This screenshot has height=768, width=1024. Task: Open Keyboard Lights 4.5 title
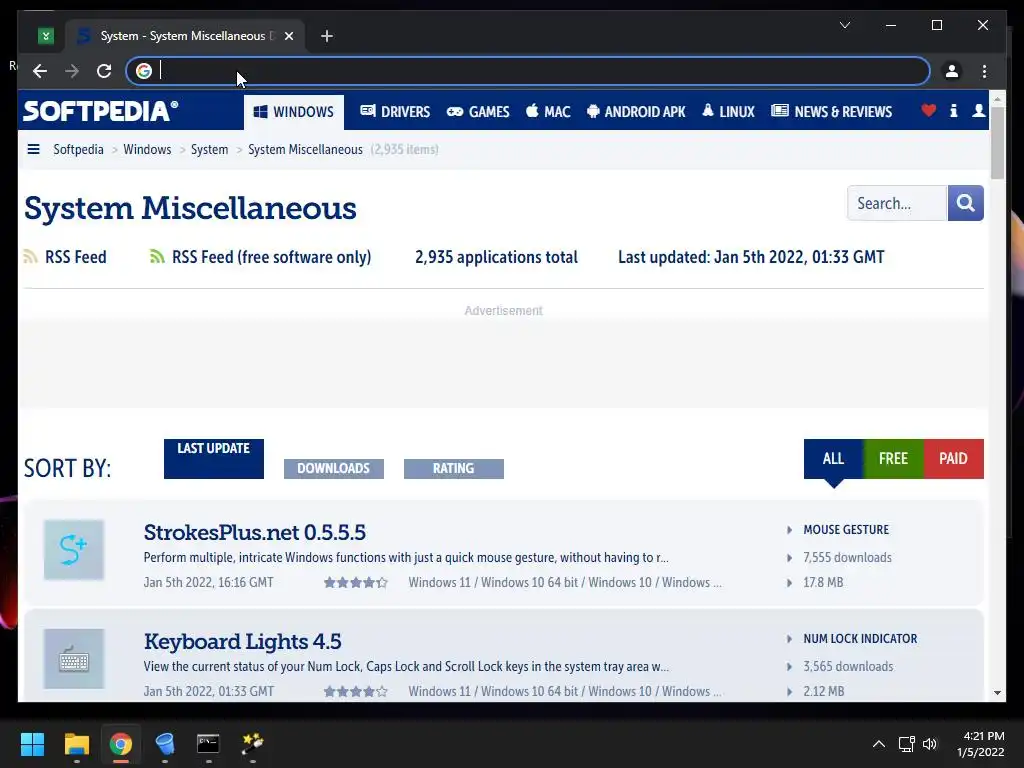click(242, 641)
